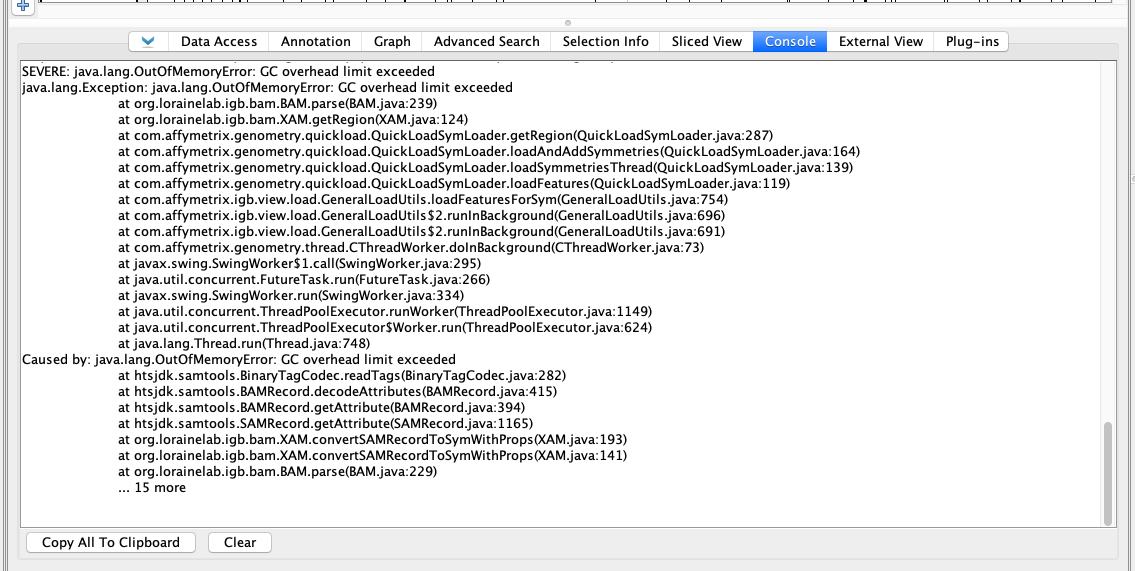1135x571 pixels.
Task: Select the active Console tab
Action: (x=790, y=41)
